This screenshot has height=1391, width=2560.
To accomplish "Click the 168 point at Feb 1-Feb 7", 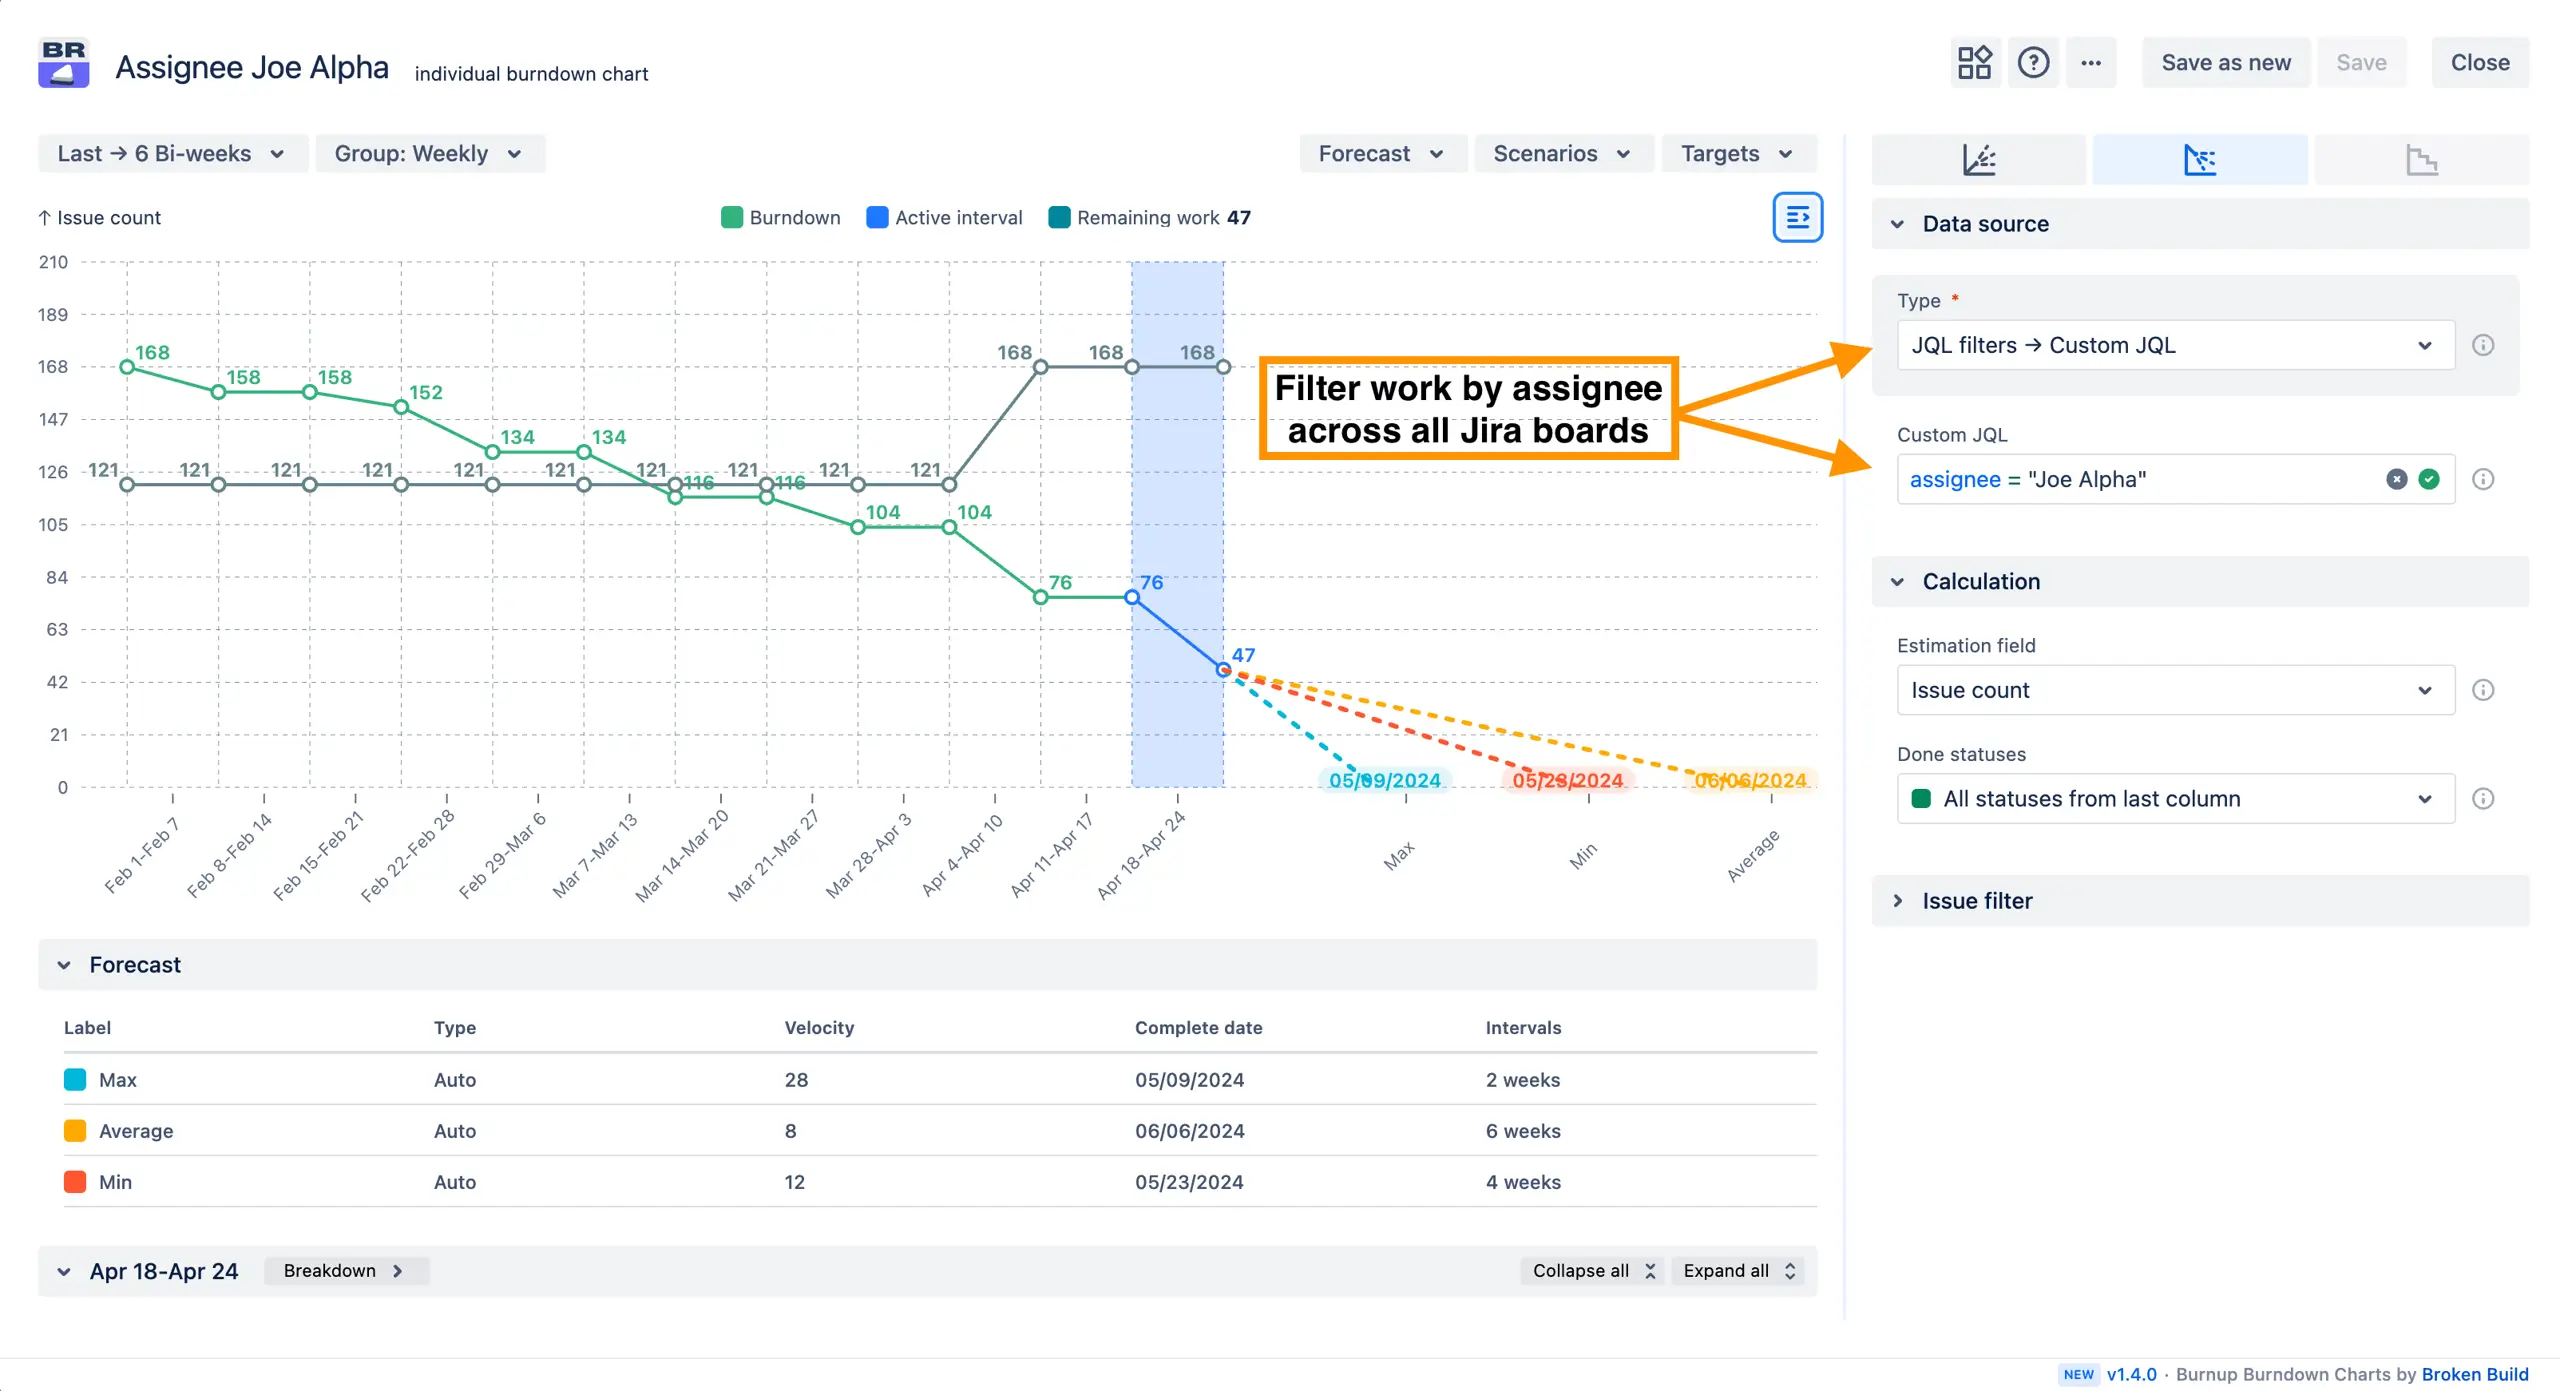I will 127,367.
